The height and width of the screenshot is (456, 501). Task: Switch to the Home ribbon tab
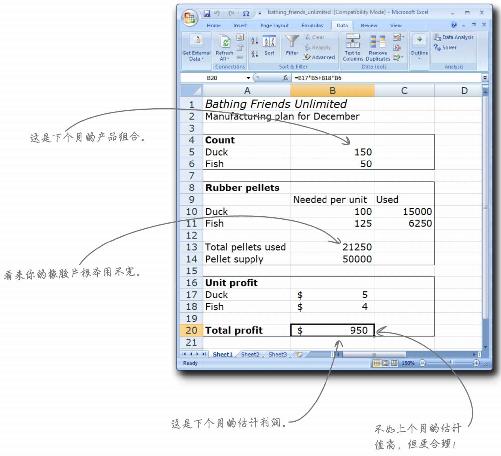(213, 26)
